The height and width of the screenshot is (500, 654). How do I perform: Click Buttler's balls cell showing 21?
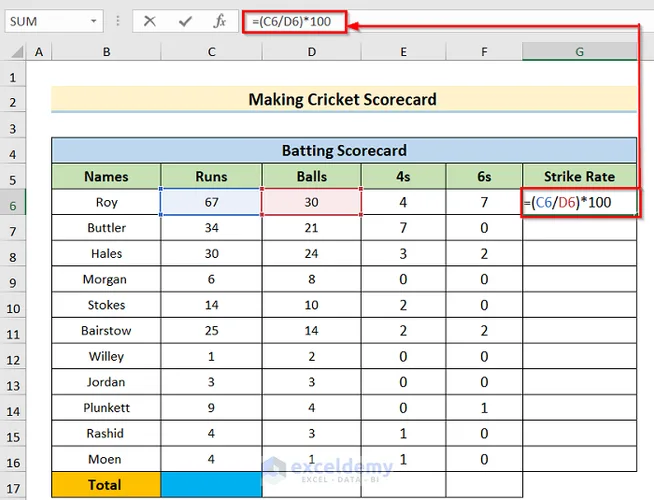(312, 228)
